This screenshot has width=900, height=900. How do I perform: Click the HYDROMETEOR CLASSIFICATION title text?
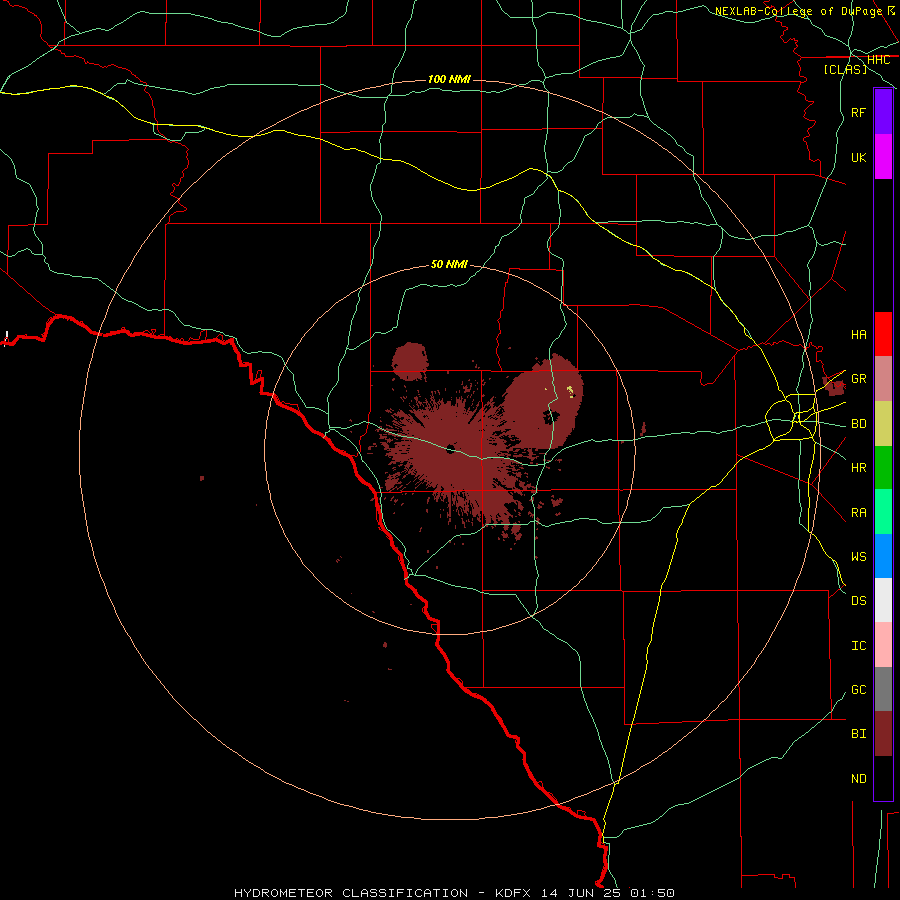[351, 893]
